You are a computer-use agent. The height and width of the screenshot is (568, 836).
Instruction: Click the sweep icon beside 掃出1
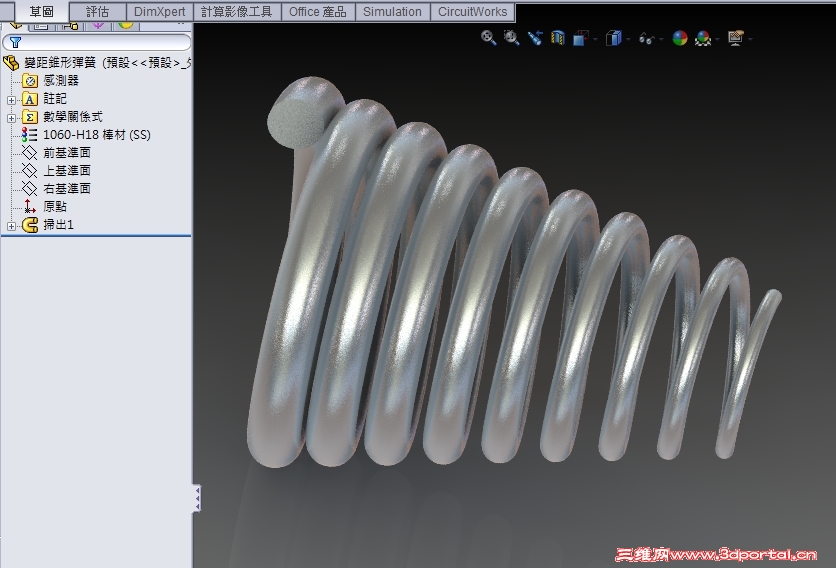pyautogui.click(x=30, y=225)
